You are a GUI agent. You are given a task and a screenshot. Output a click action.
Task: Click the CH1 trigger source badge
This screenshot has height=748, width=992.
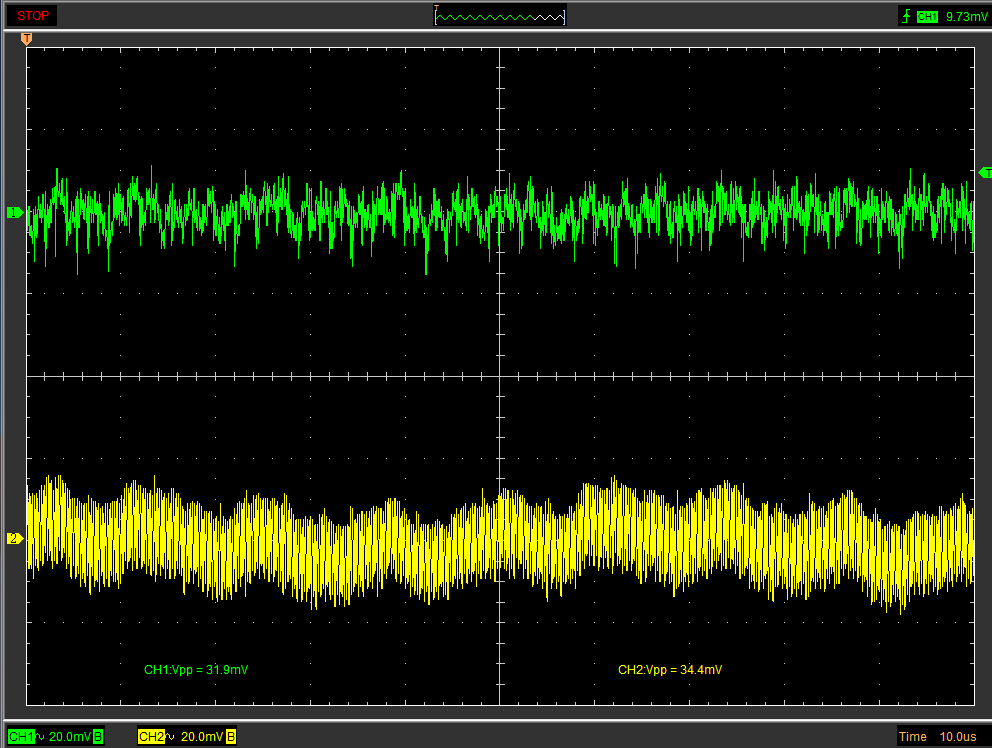click(x=927, y=16)
